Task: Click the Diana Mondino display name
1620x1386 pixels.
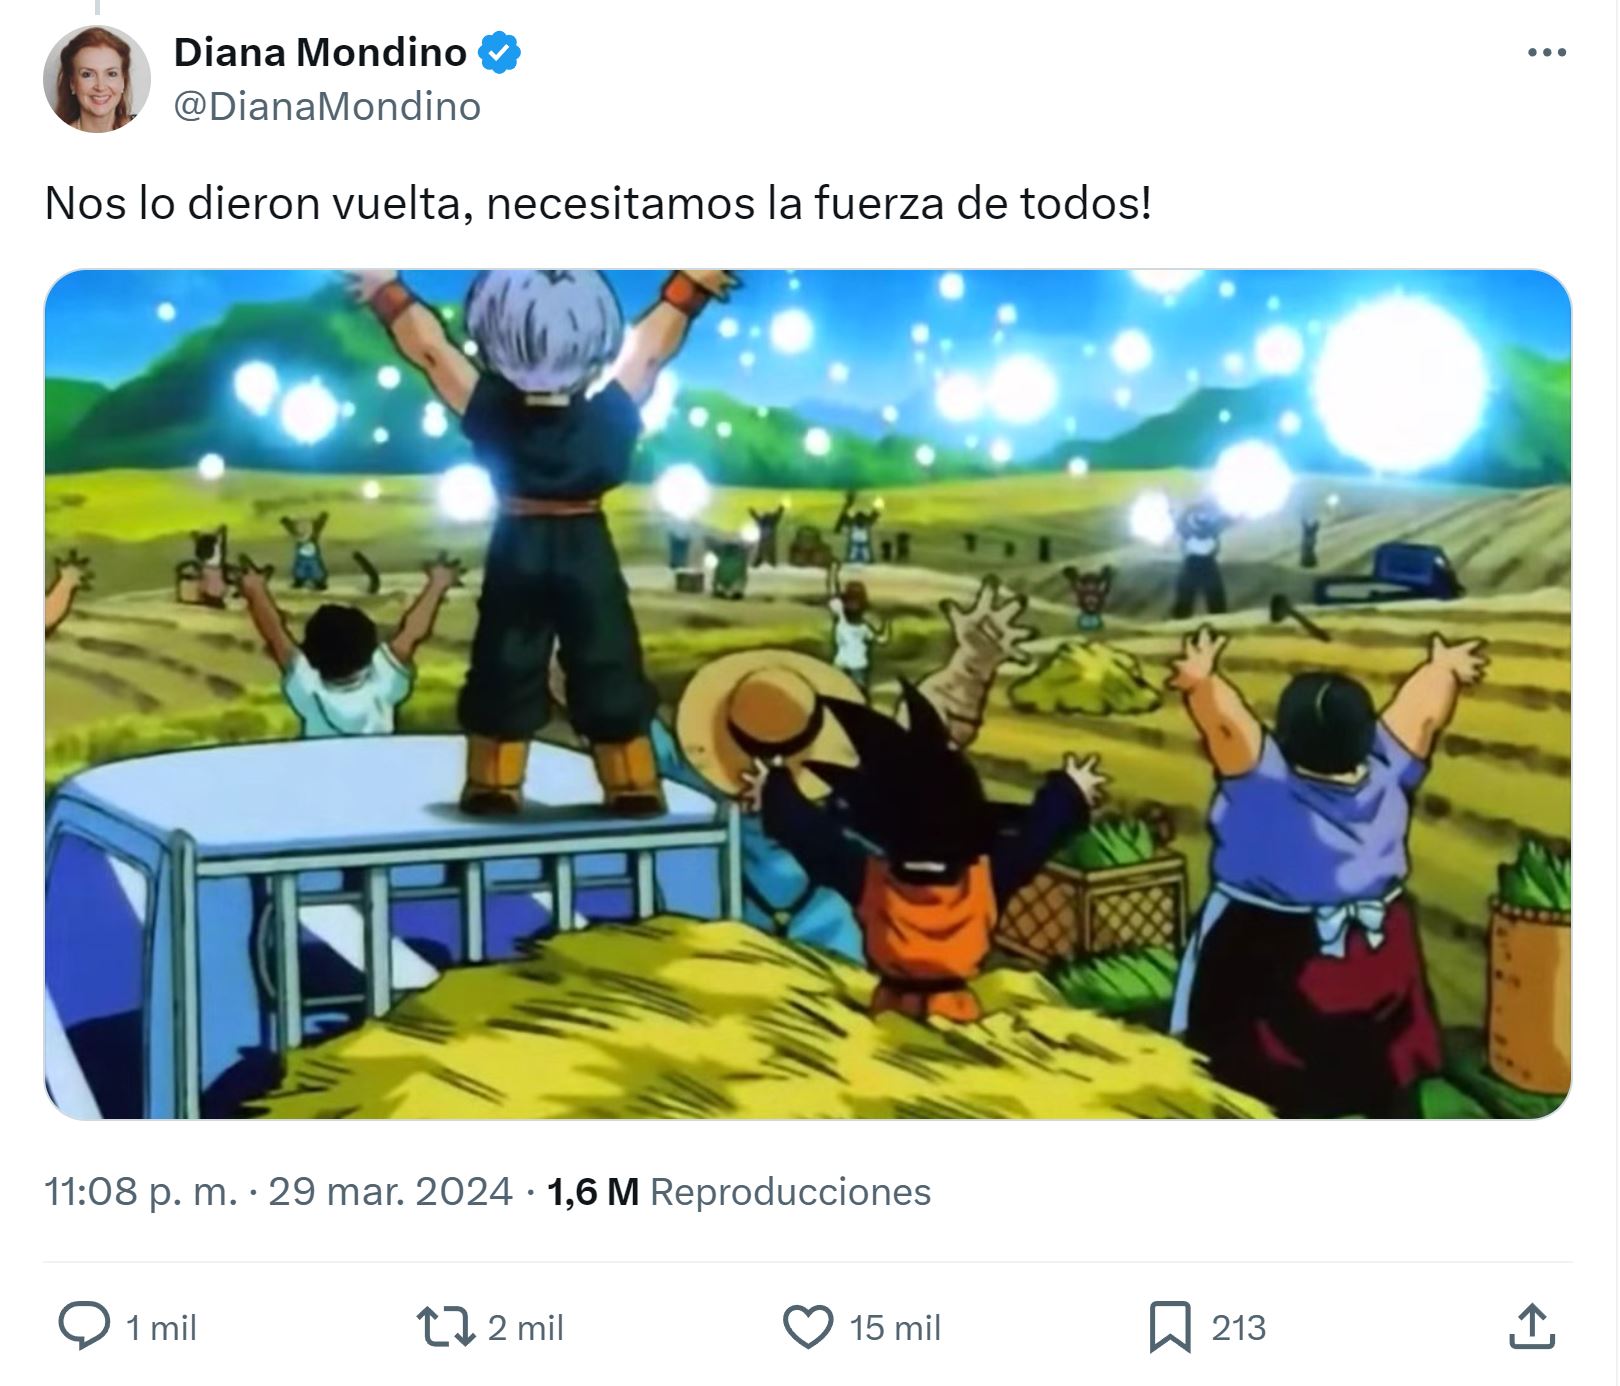Action: click(x=320, y=52)
